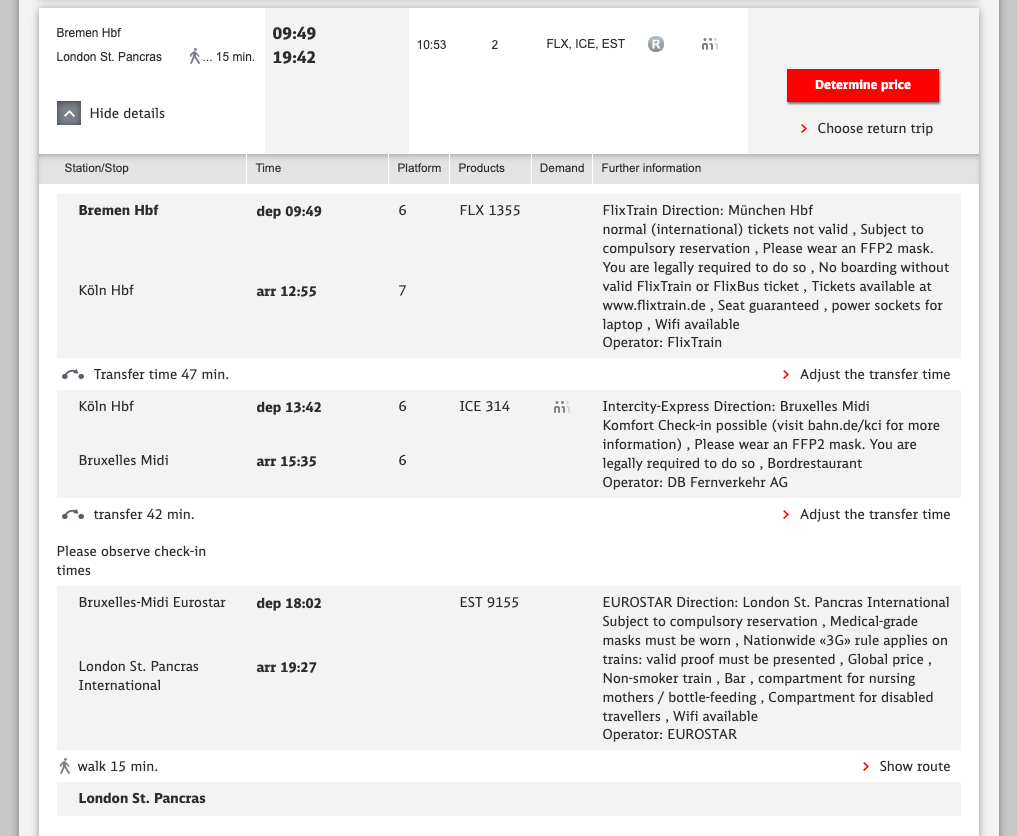The width and height of the screenshot is (1017, 836).
Task: Select the Further information column header
Action: 651,168
